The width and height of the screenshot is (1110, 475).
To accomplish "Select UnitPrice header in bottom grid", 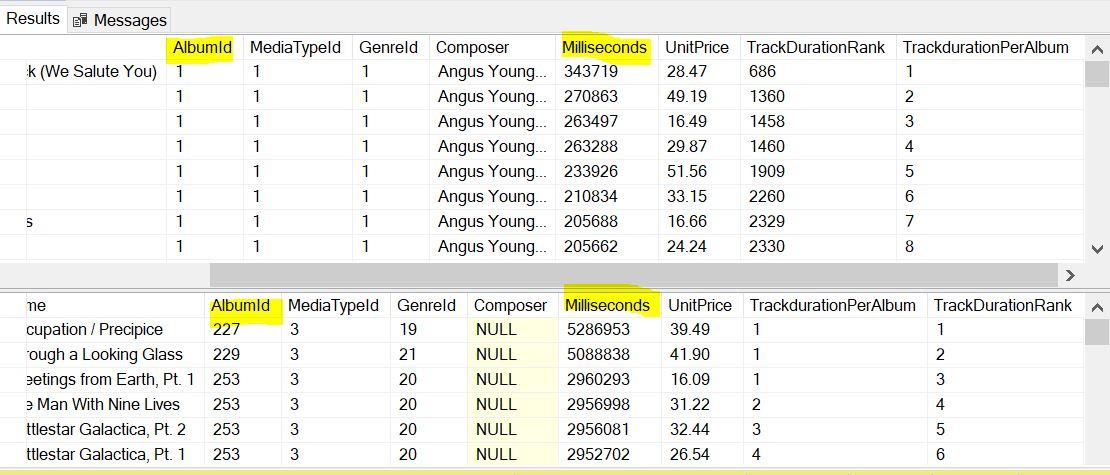I will pyautogui.click(x=699, y=305).
